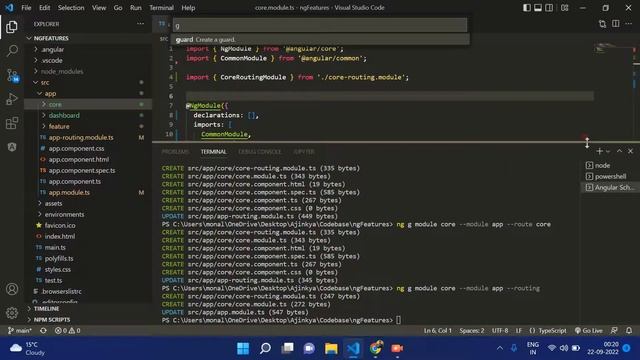Expand the core folder
The width and height of the screenshot is (640, 360).
tap(88, 104)
